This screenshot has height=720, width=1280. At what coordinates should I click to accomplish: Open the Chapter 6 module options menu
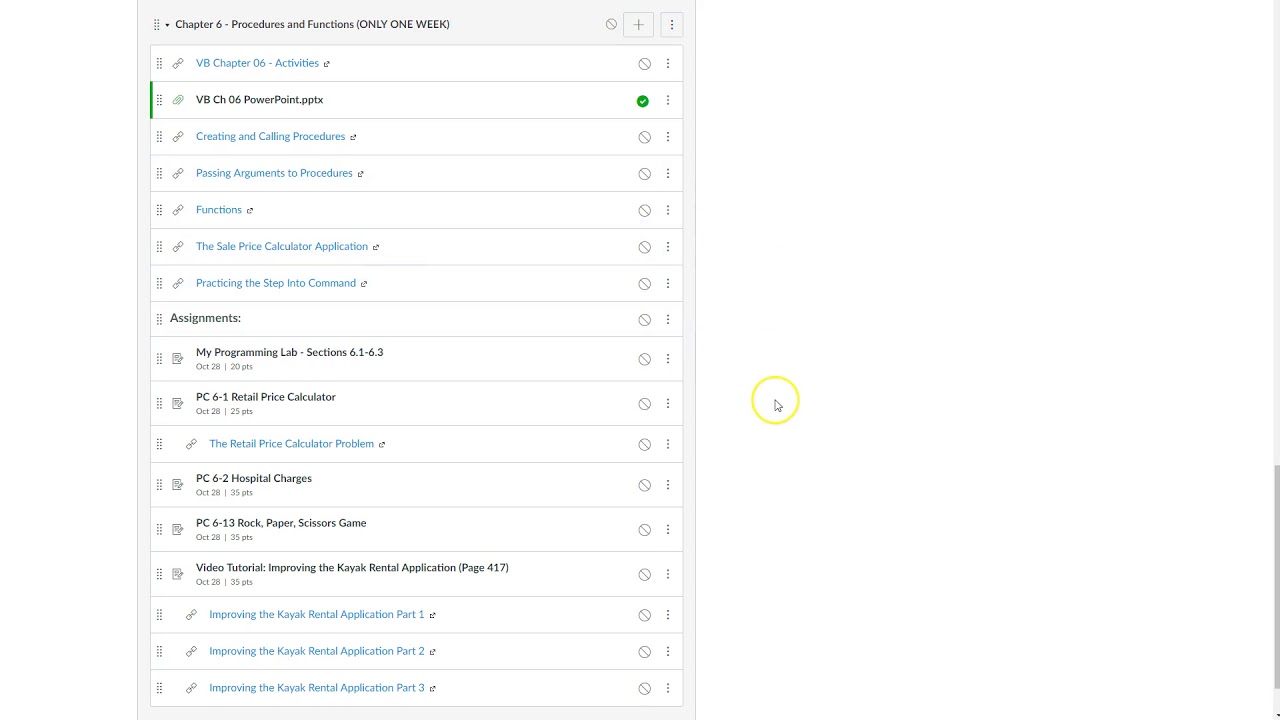671,24
